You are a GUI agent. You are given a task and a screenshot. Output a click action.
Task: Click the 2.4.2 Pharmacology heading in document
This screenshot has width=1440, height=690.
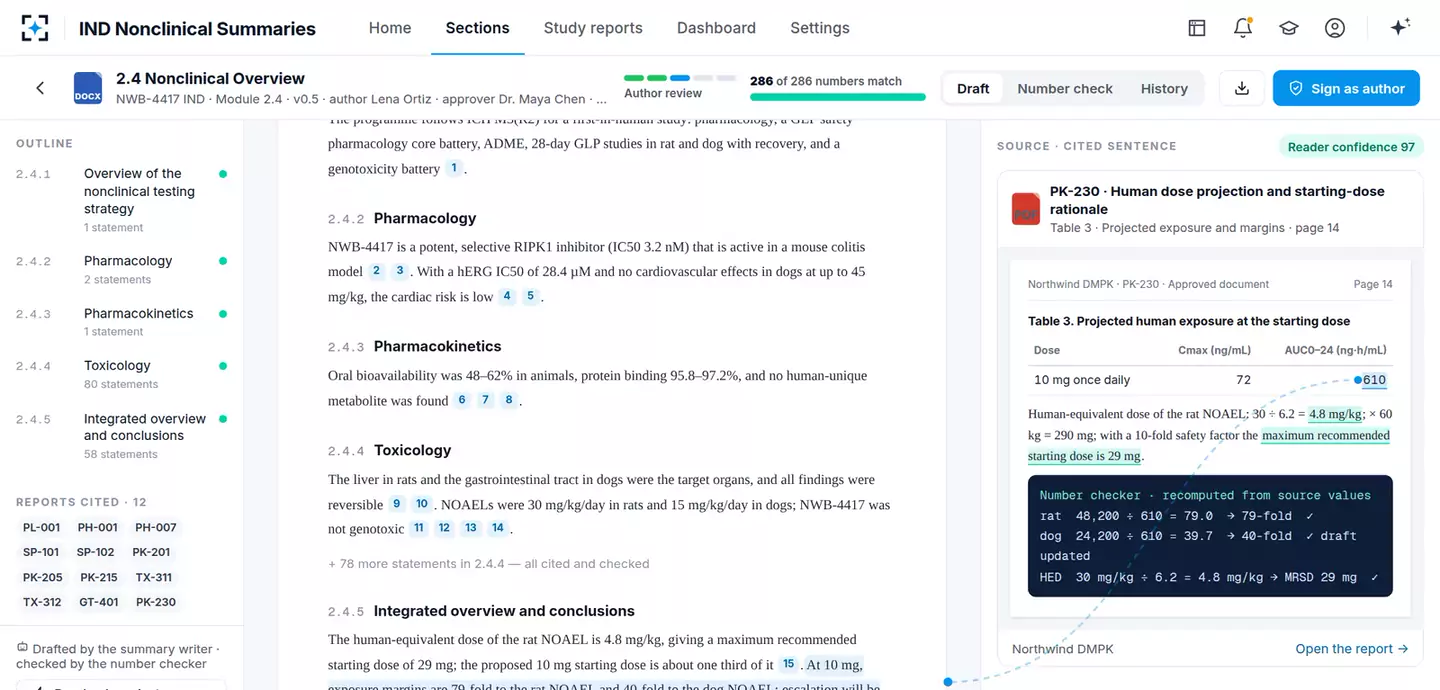pos(402,218)
